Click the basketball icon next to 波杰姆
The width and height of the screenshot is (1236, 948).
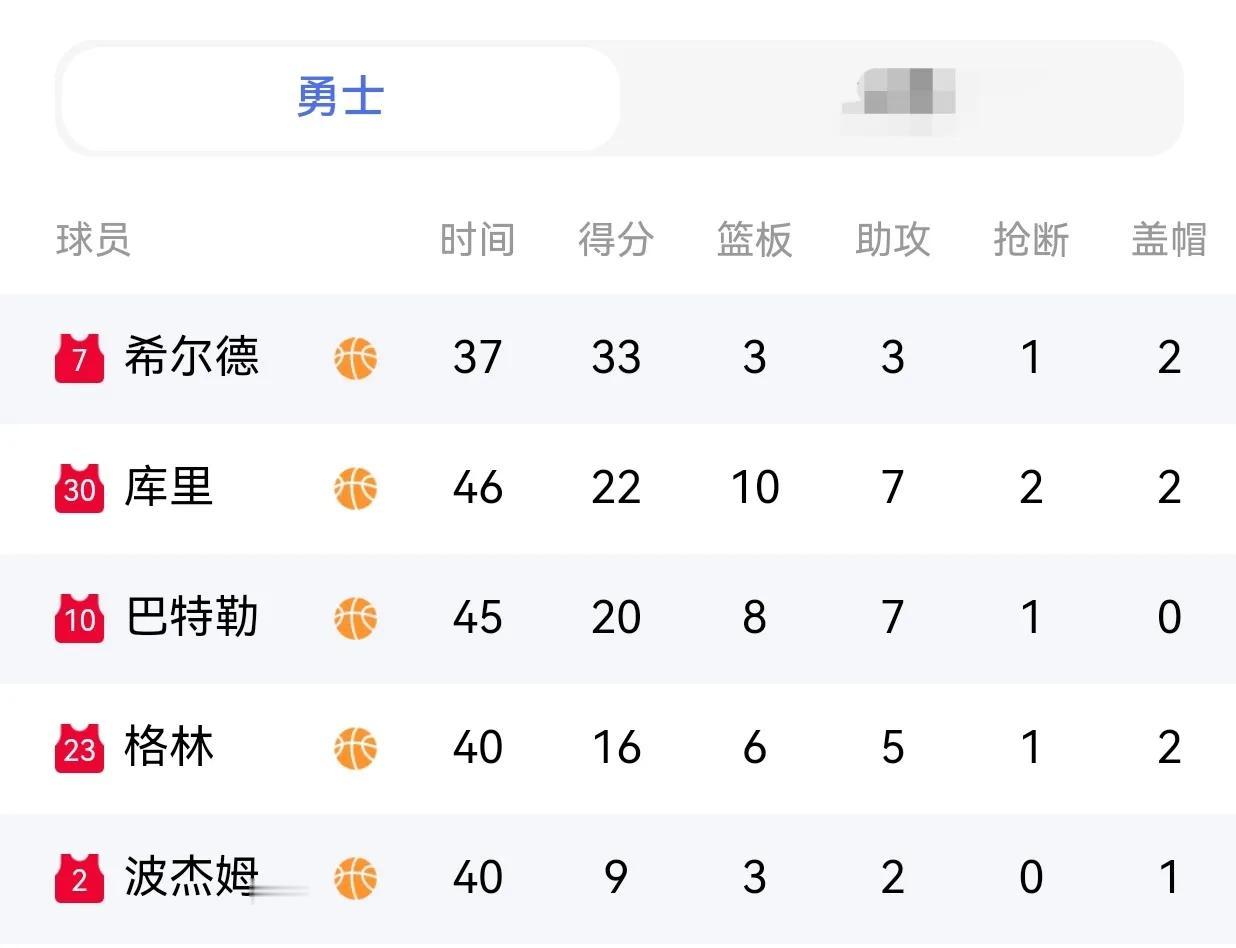point(355,878)
